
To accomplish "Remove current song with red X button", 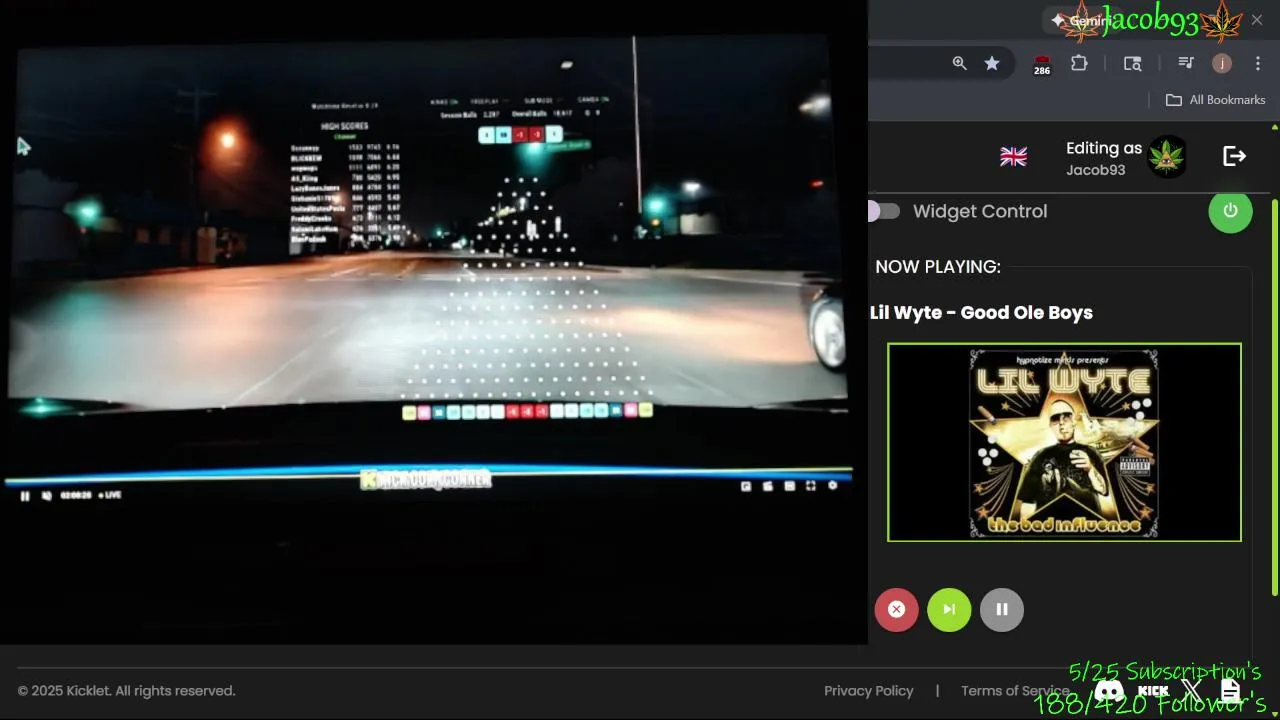I will click(x=897, y=609).
